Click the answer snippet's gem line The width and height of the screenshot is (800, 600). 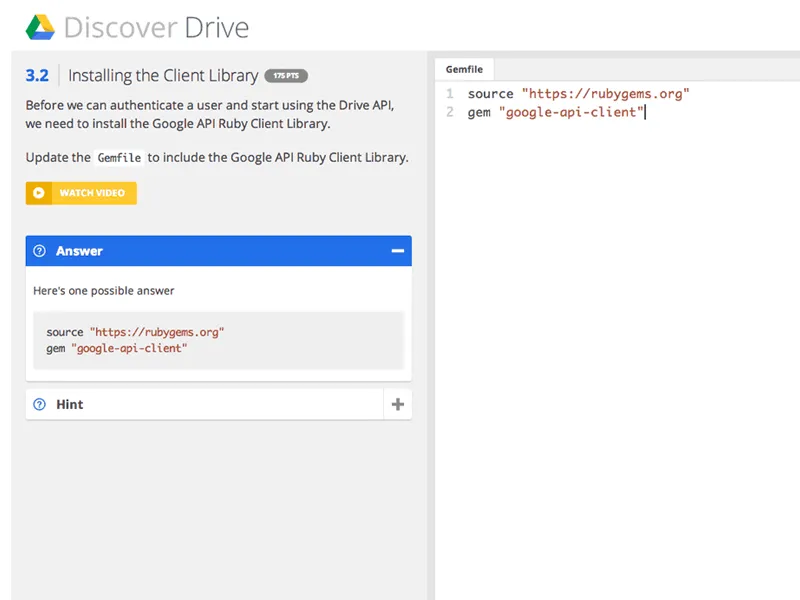pyautogui.click(x=117, y=348)
